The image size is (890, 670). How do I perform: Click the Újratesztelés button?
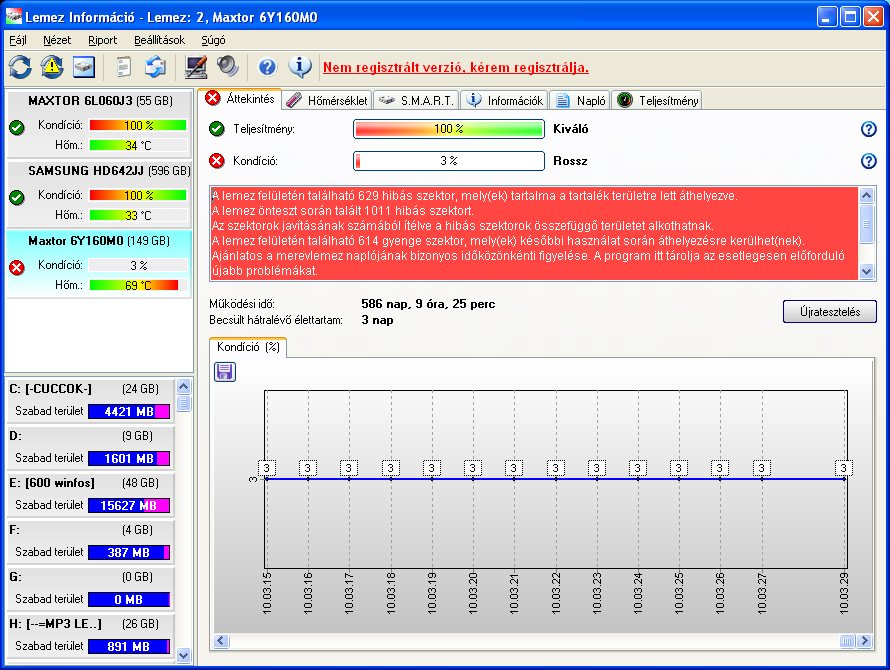click(829, 312)
